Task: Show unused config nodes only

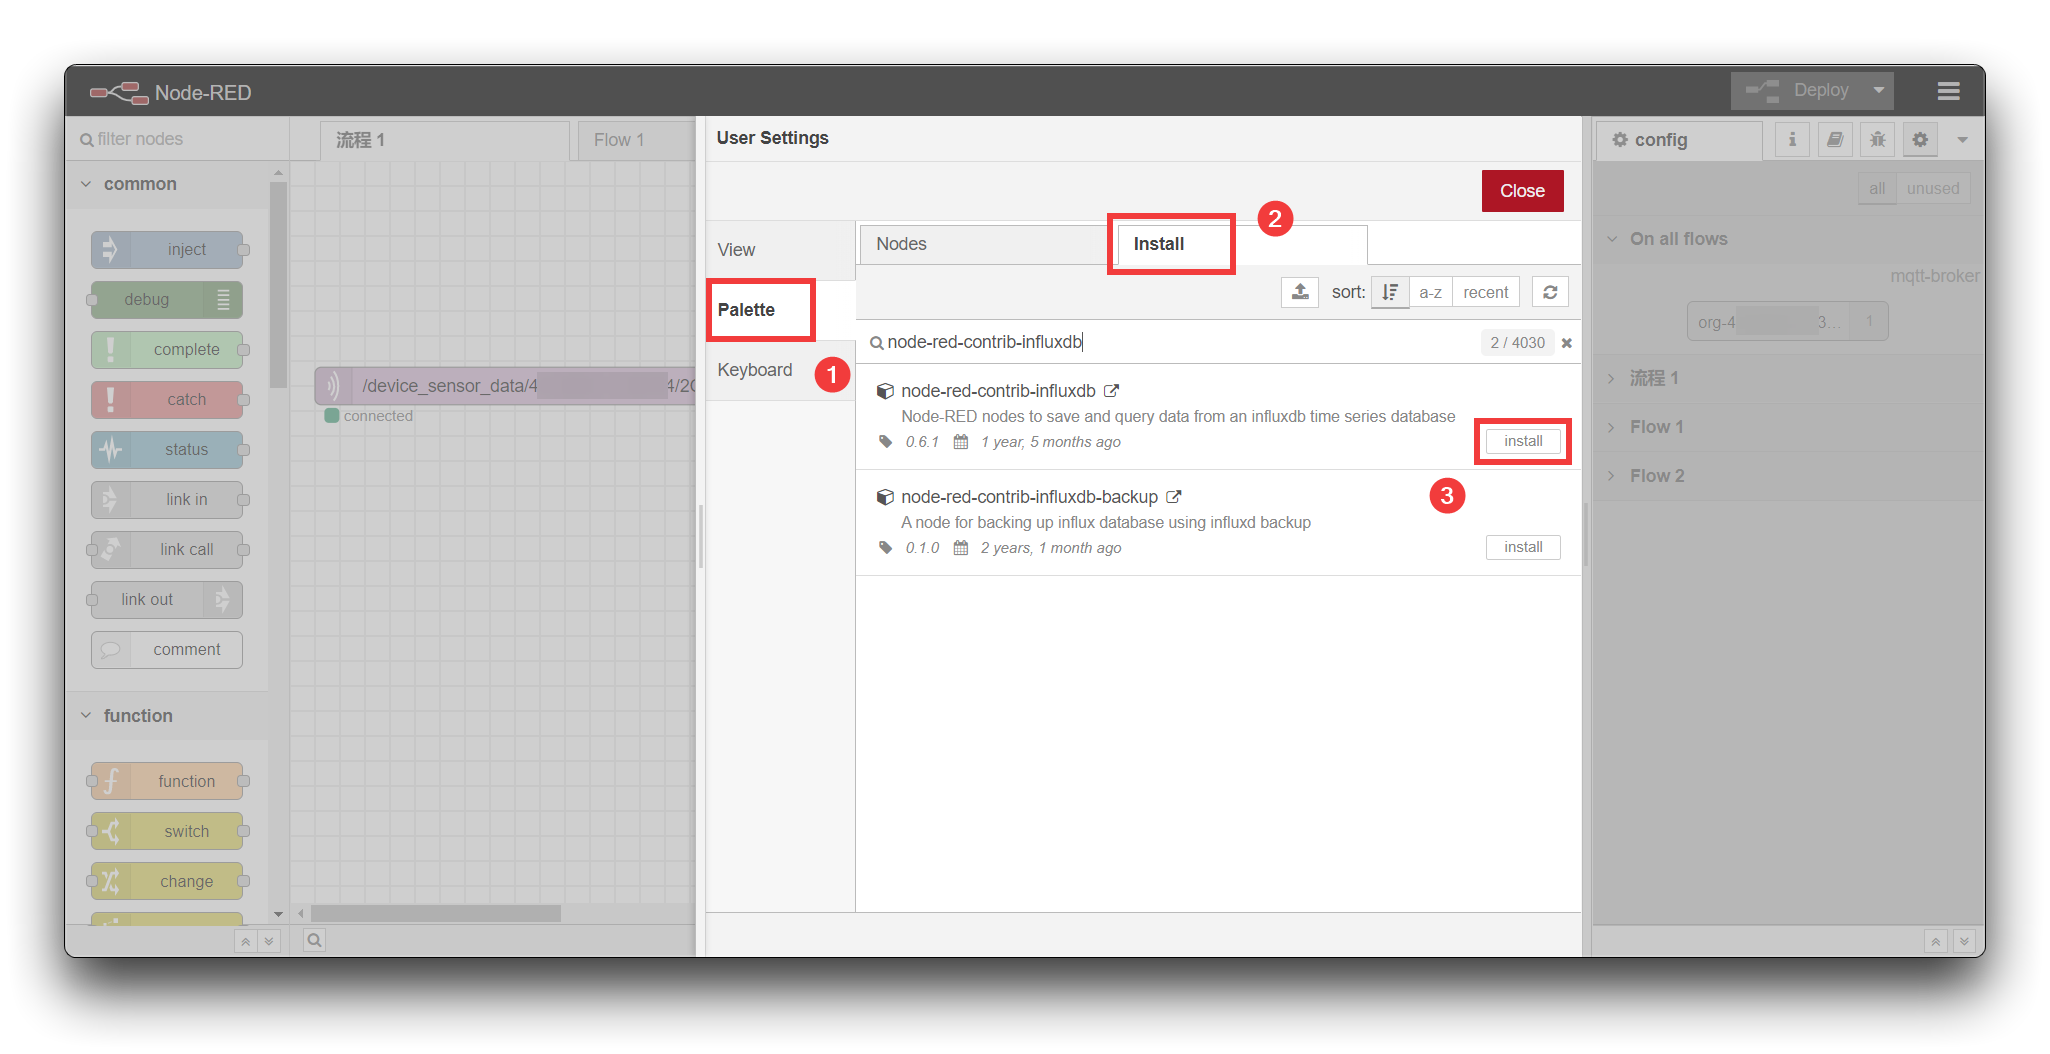Action: pyautogui.click(x=1932, y=189)
